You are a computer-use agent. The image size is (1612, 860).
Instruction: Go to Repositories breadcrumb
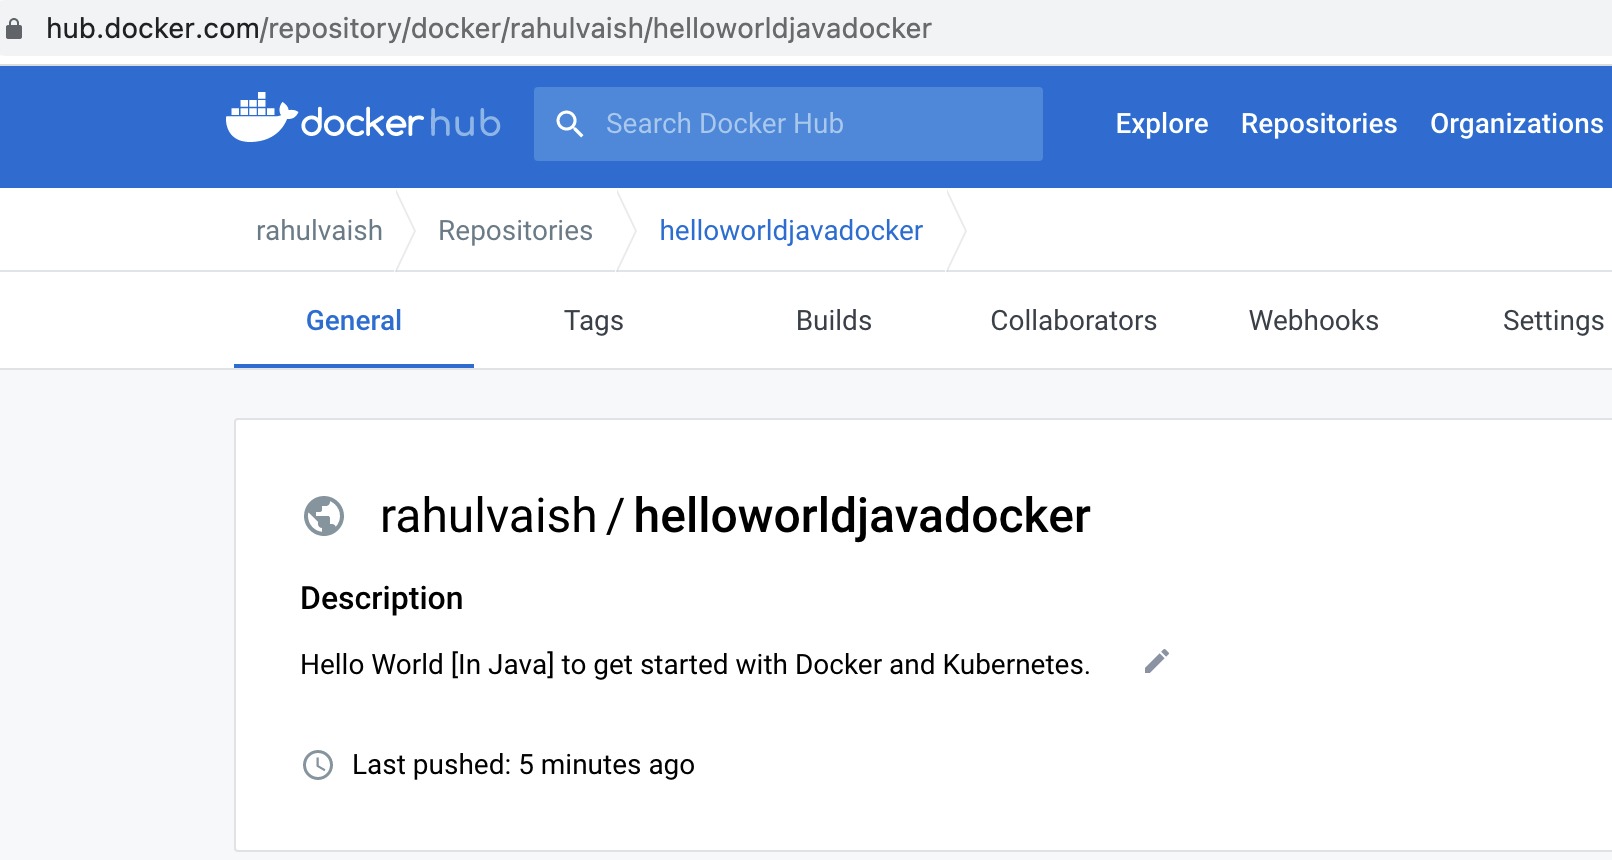pyautogui.click(x=516, y=231)
